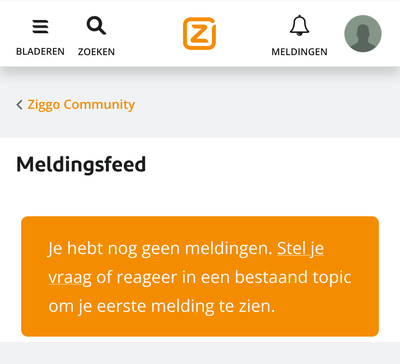This screenshot has height=364, width=400.
Task: Open the user profile avatar
Action: [363, 34]
